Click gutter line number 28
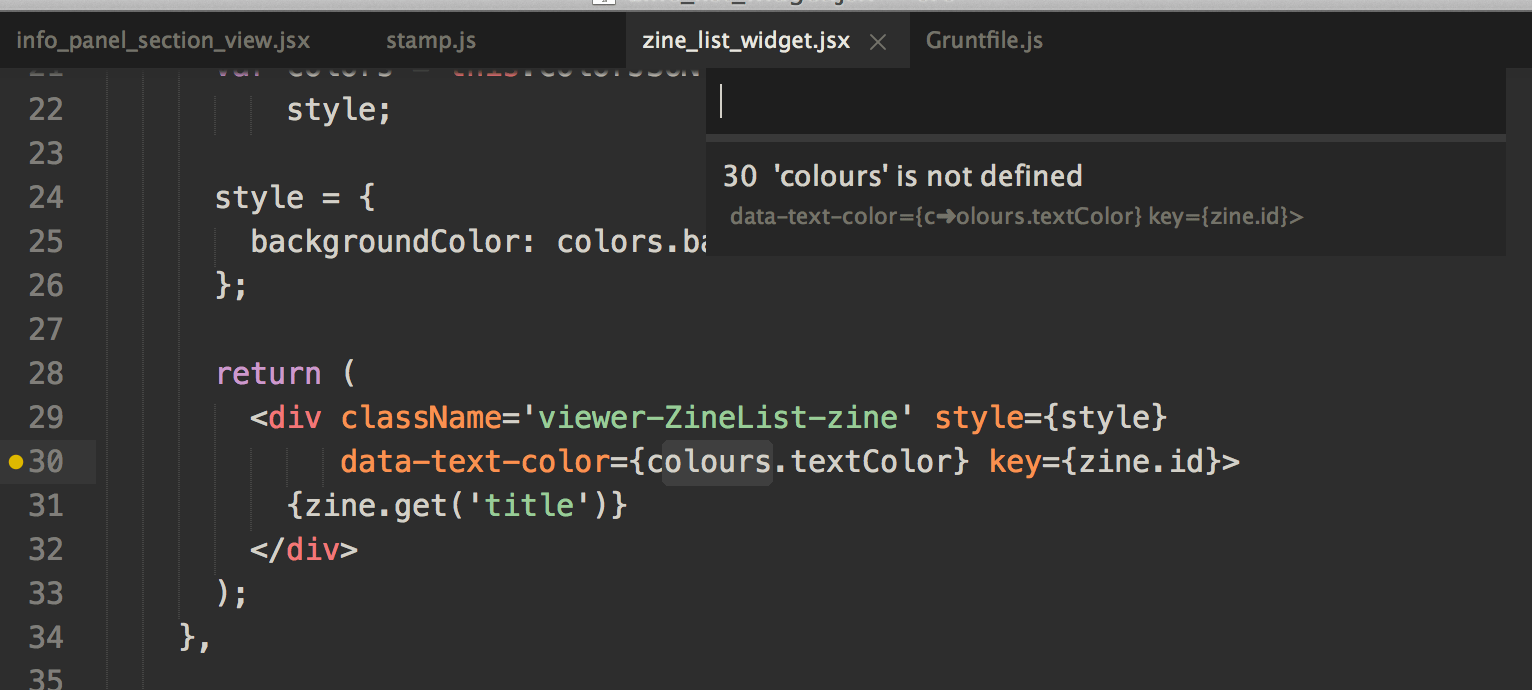This screenshot has width=1532, height=690. pos(46,373)
